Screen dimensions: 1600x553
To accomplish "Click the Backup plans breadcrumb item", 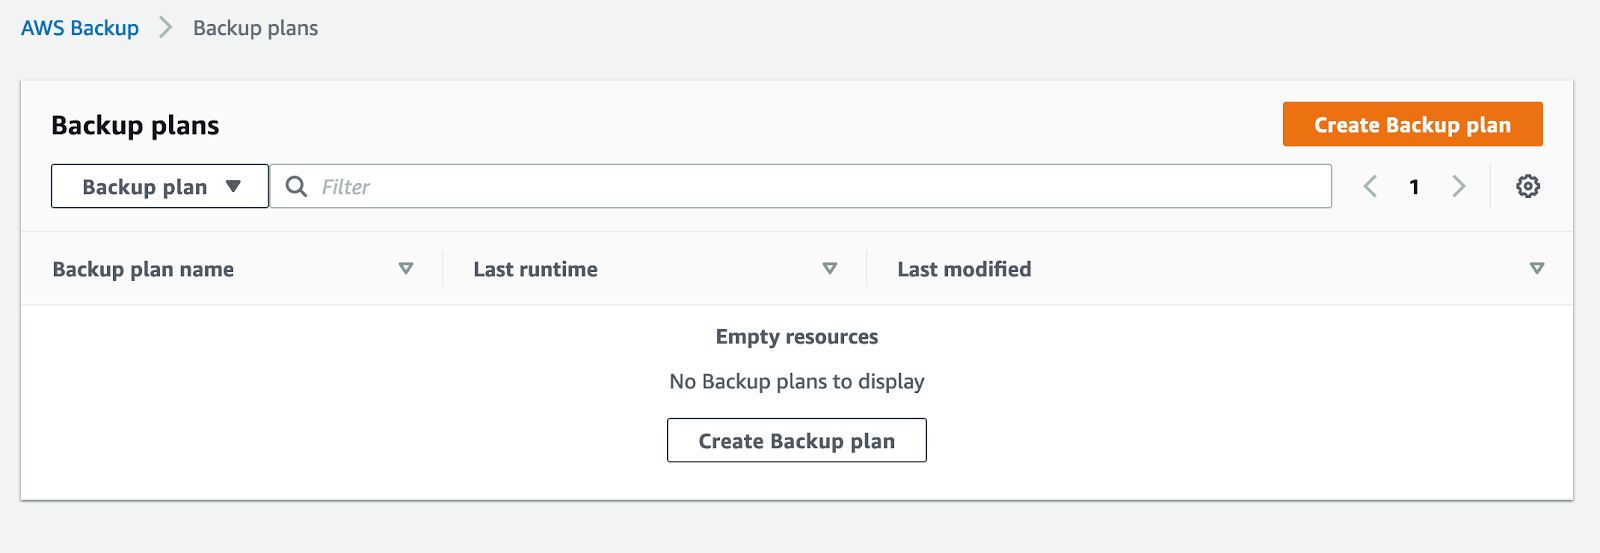I will [x=255, y=28].
